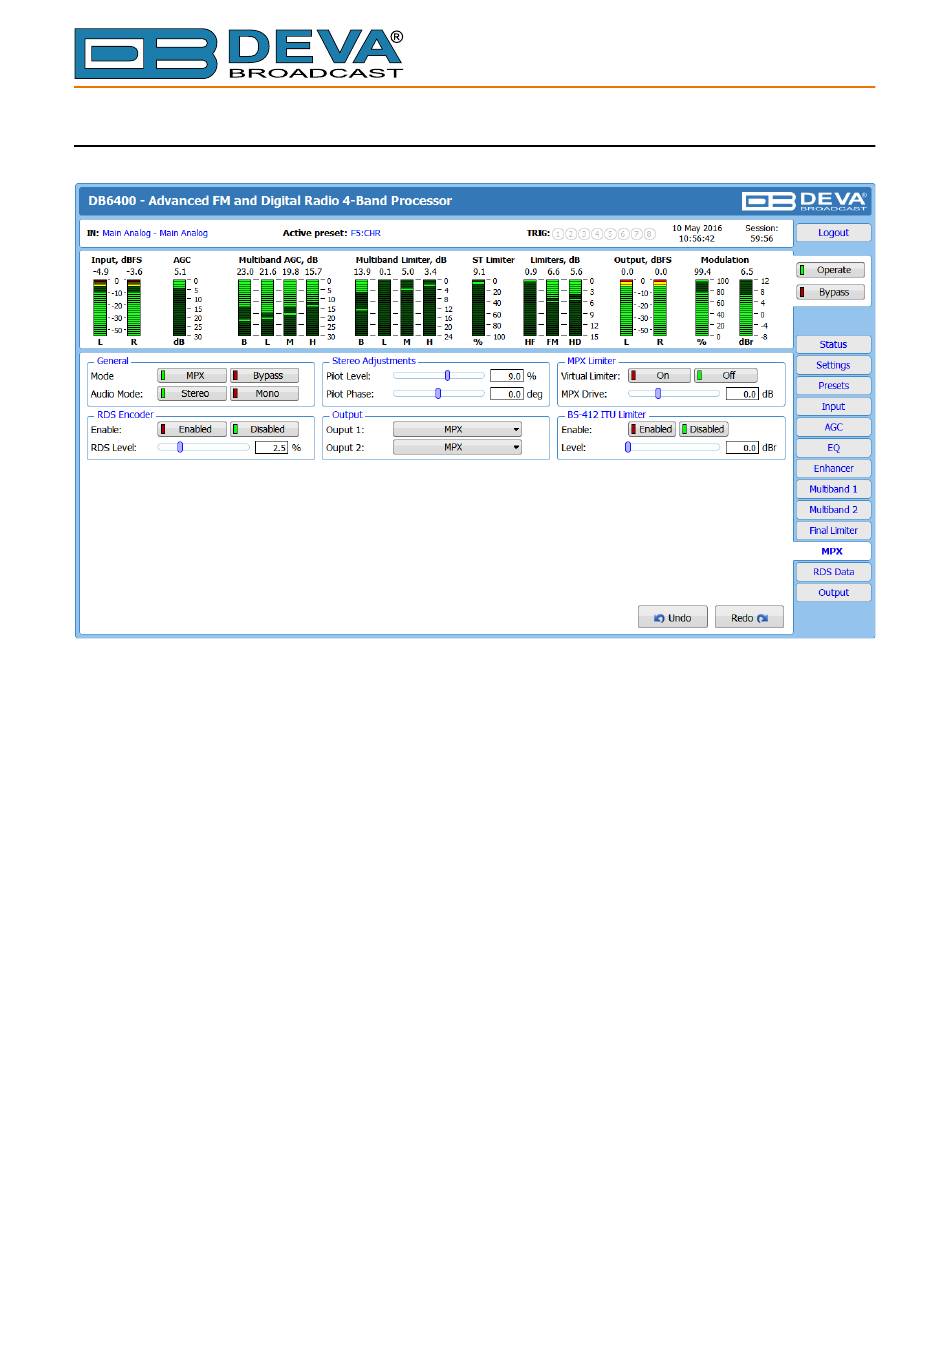Image resolution: width=950 pixels, height=1360 pixels.
Task: Click the BS-412 Level slider
Action: pyautogui.click(x=674, y=447)
